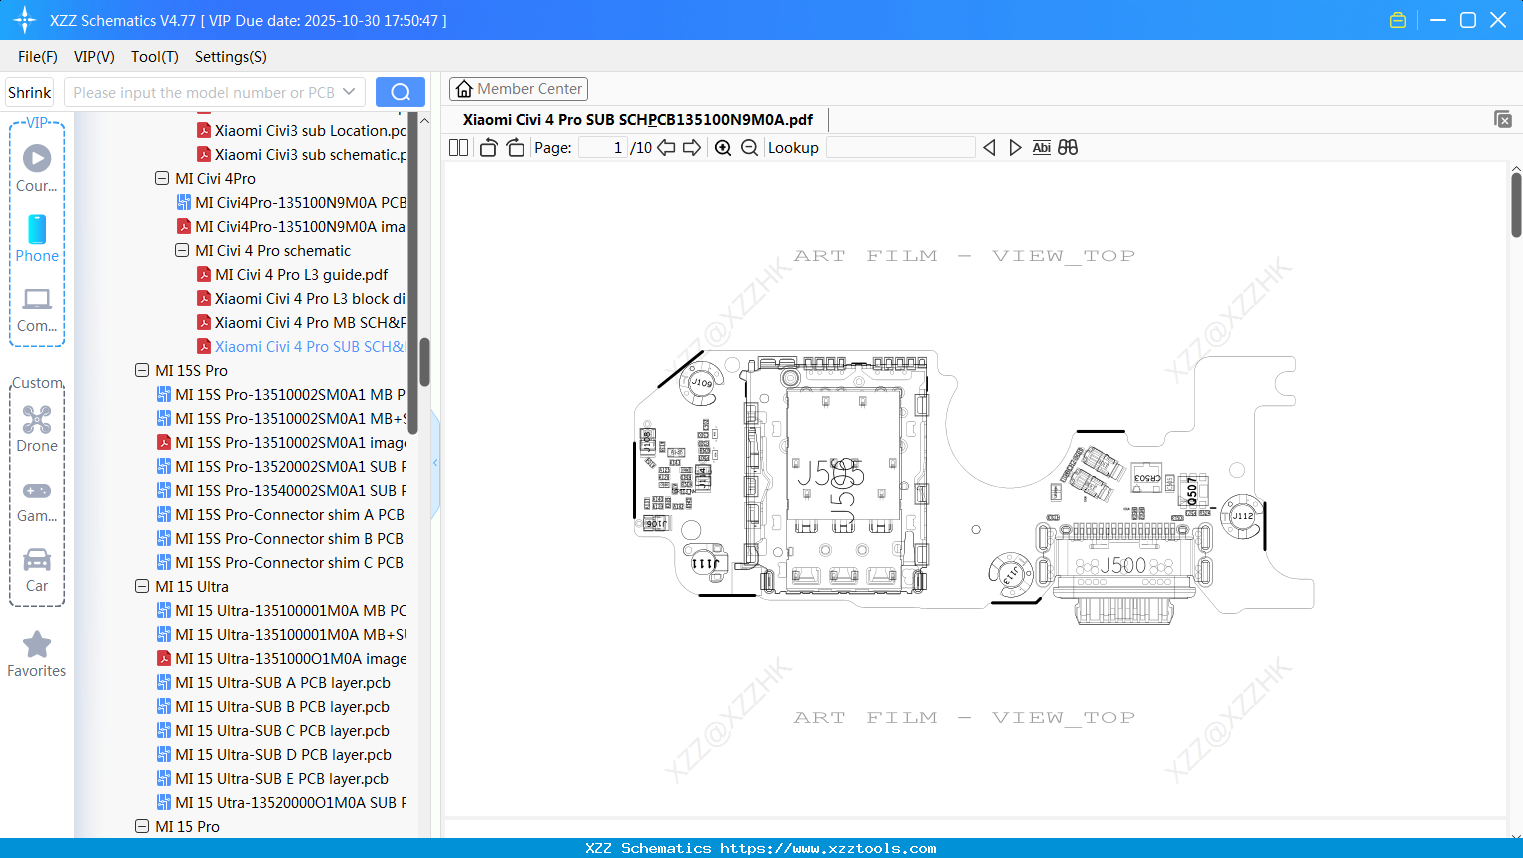Open the Tool(T) menu
Viewport: 1523px width, 858px height.
coord(154,57)
